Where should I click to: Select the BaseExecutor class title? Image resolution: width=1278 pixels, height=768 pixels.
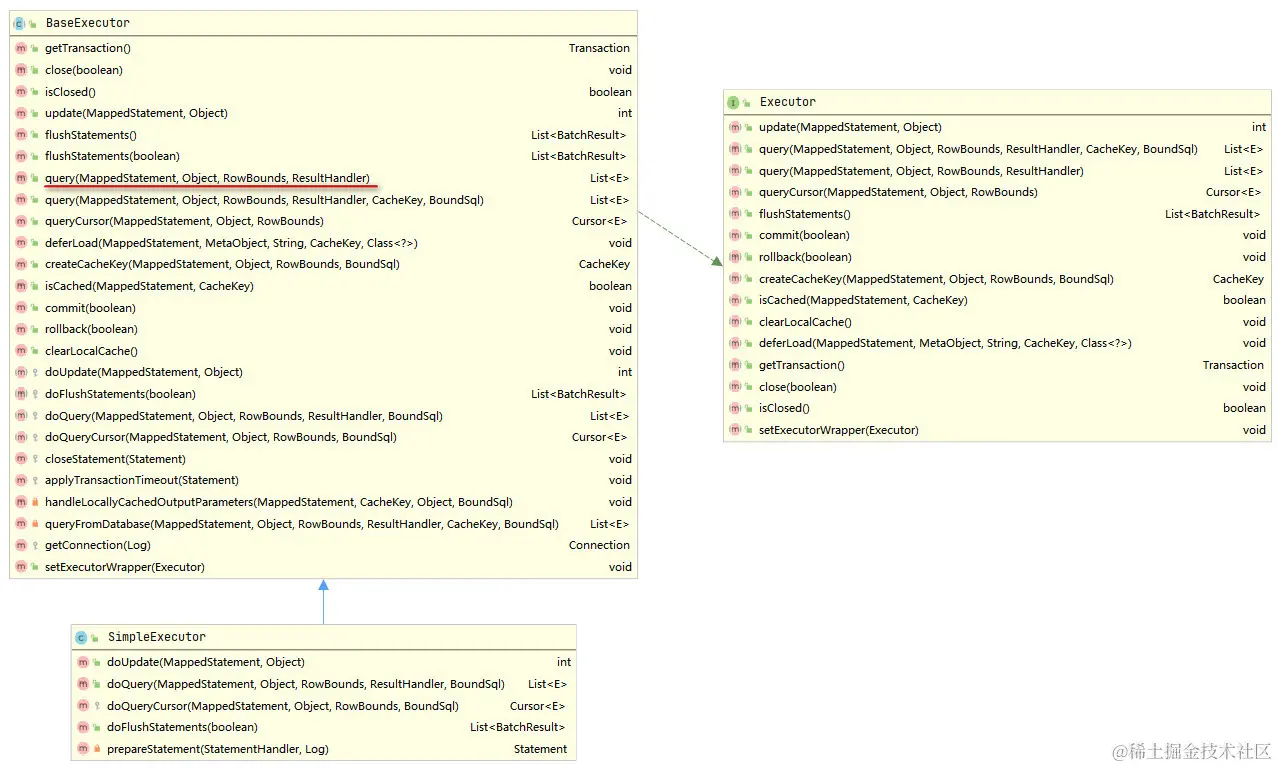88,22
